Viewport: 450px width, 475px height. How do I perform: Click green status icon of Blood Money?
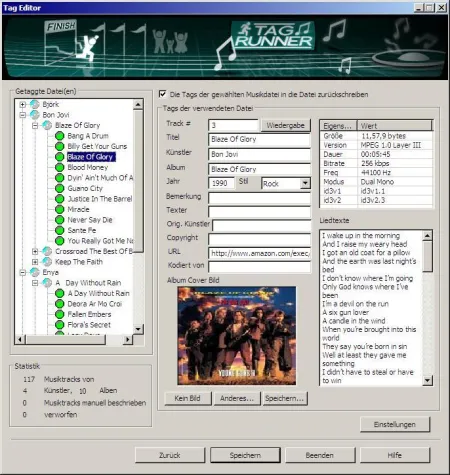[x=60, y=167]
